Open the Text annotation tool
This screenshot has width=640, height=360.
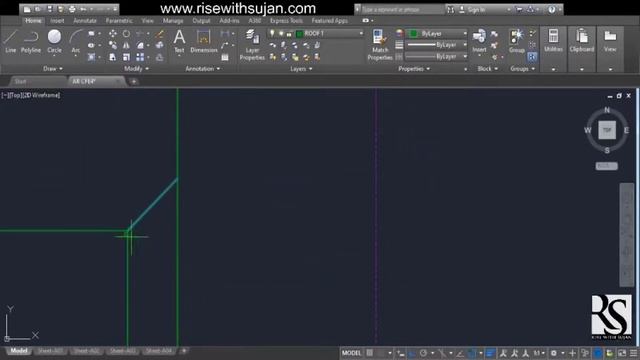(x=179, y=41)
